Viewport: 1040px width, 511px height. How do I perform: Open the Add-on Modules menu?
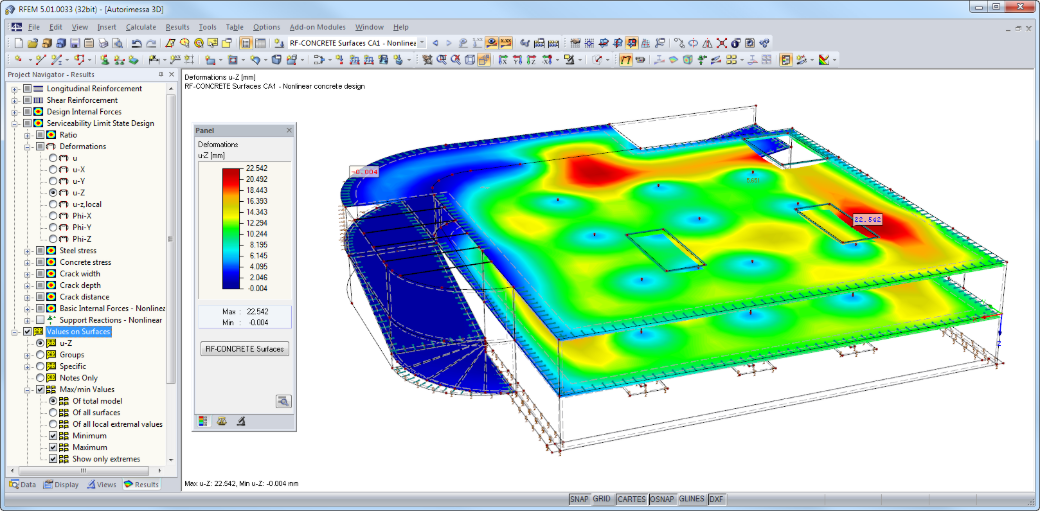pos(317,27)
